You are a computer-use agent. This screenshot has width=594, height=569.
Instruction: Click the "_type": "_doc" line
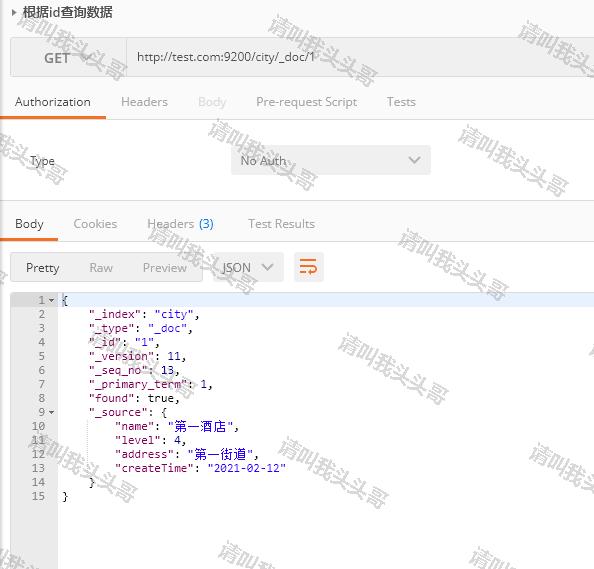coord(141,328)
